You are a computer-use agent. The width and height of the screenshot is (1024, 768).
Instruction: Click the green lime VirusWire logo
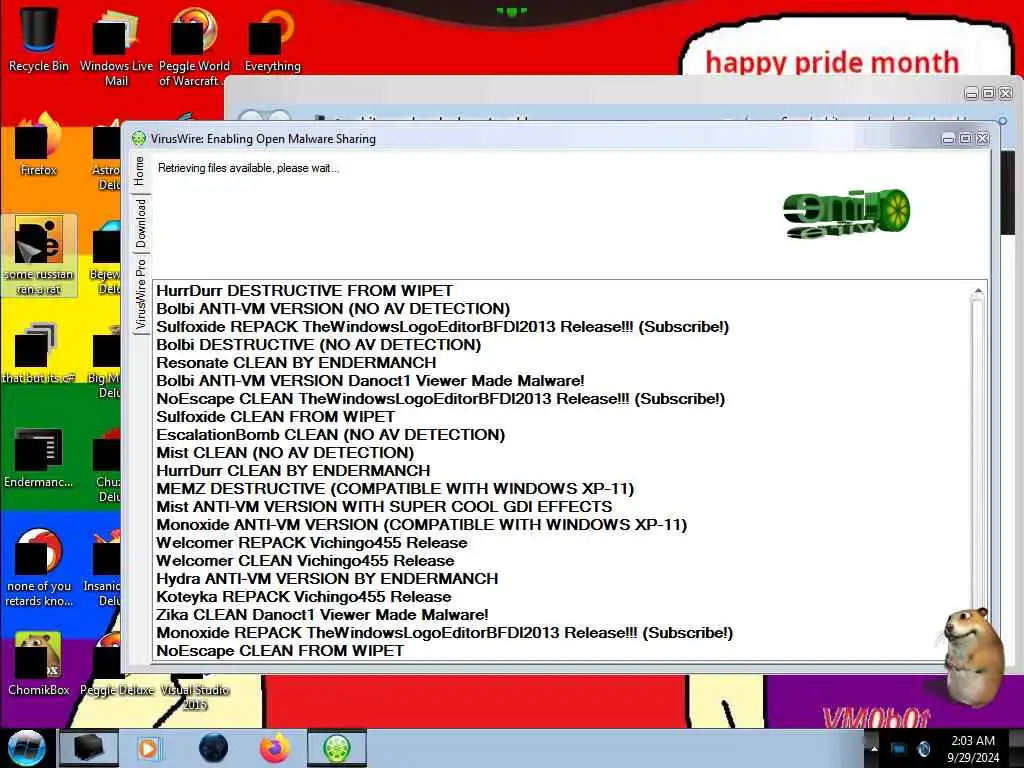[846, 214]
